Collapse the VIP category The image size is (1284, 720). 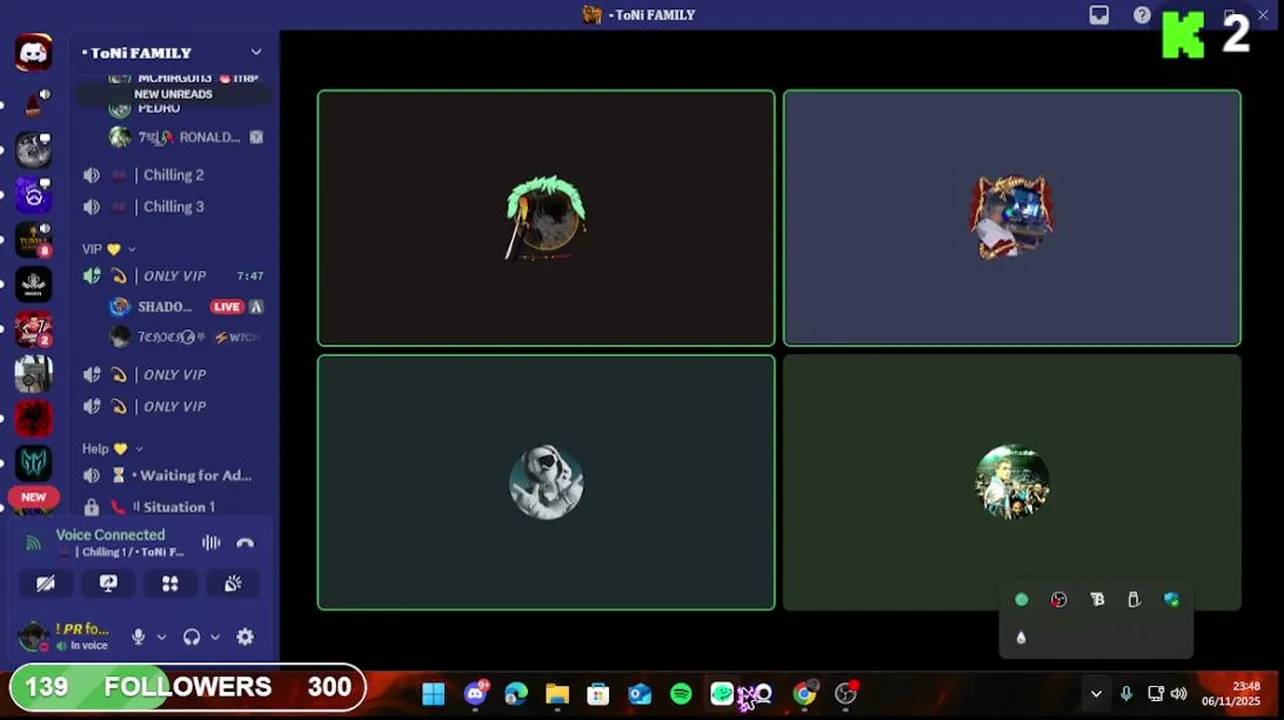108,249
